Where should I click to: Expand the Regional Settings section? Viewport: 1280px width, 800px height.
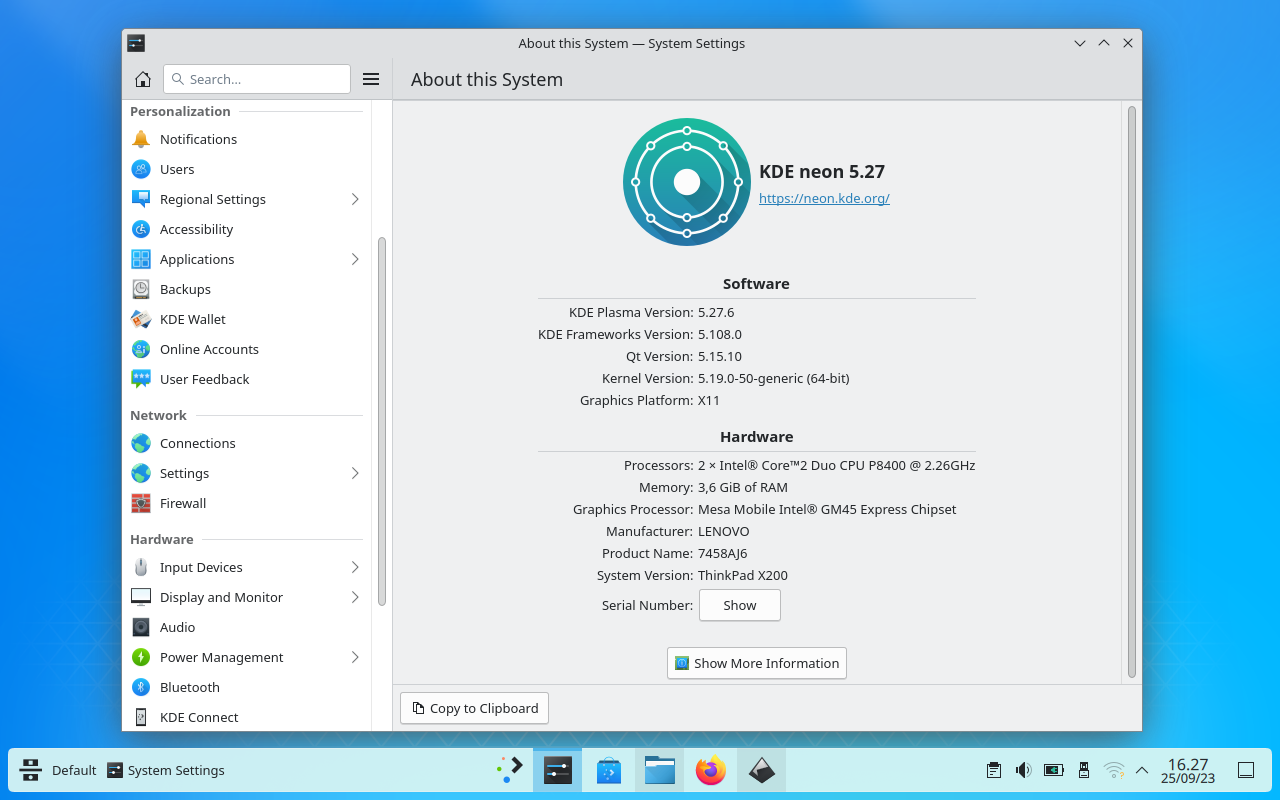(x=354, y=199)
